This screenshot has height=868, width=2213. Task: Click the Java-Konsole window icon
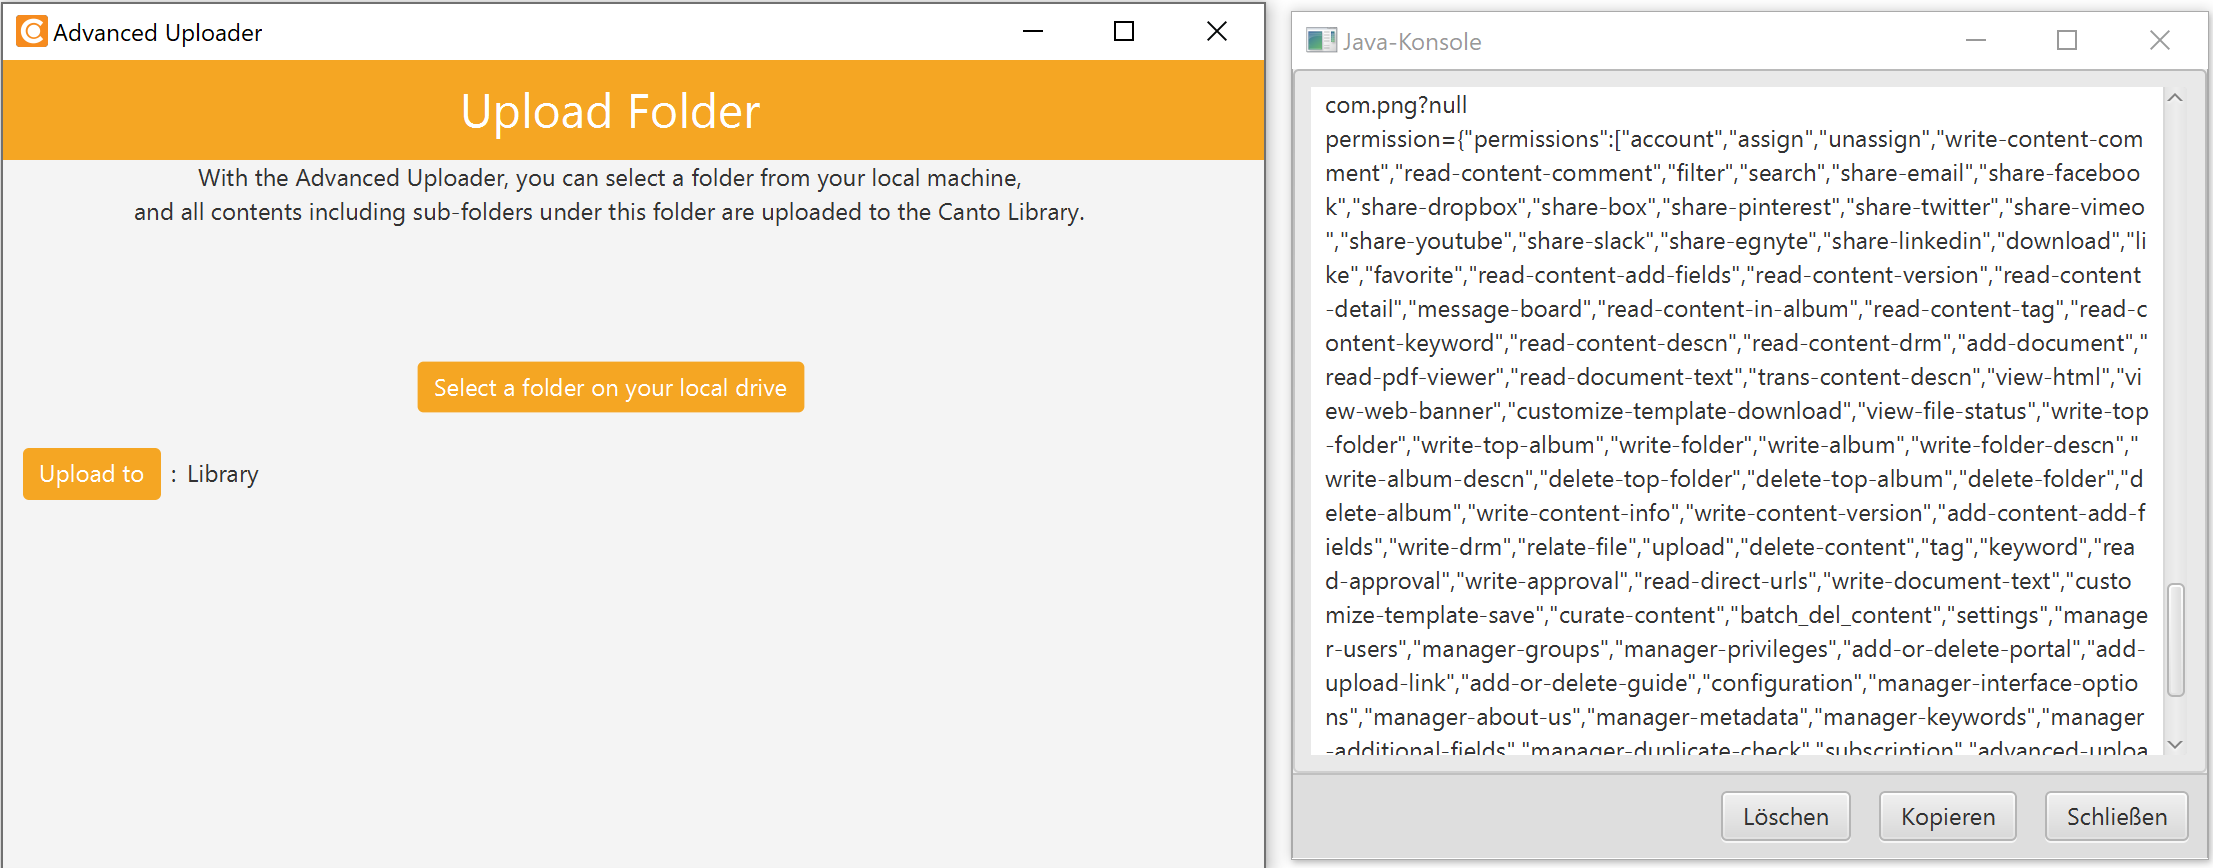tap(1321, 41)
